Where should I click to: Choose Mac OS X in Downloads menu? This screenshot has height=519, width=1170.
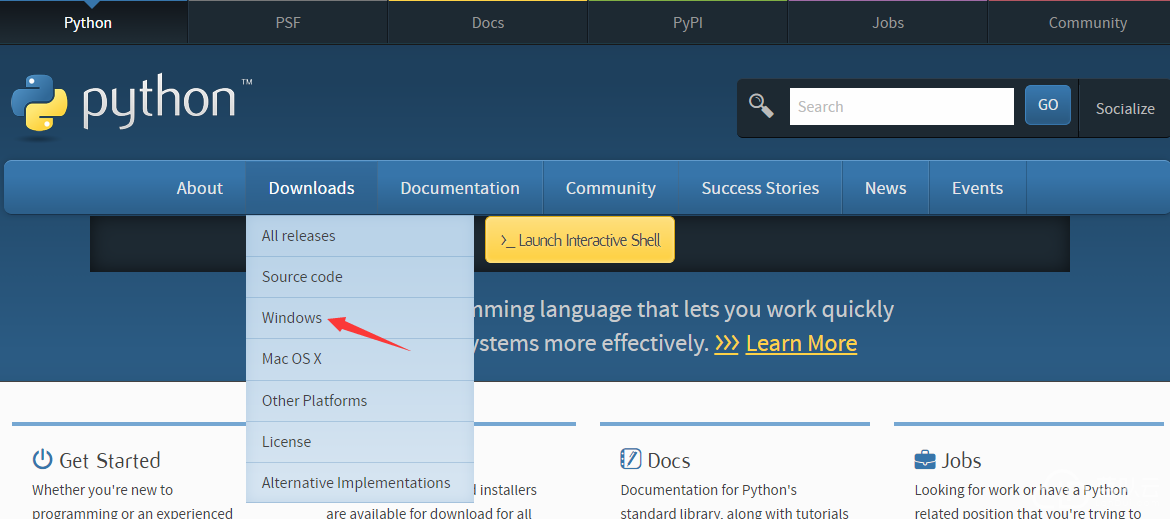point(292,359)
